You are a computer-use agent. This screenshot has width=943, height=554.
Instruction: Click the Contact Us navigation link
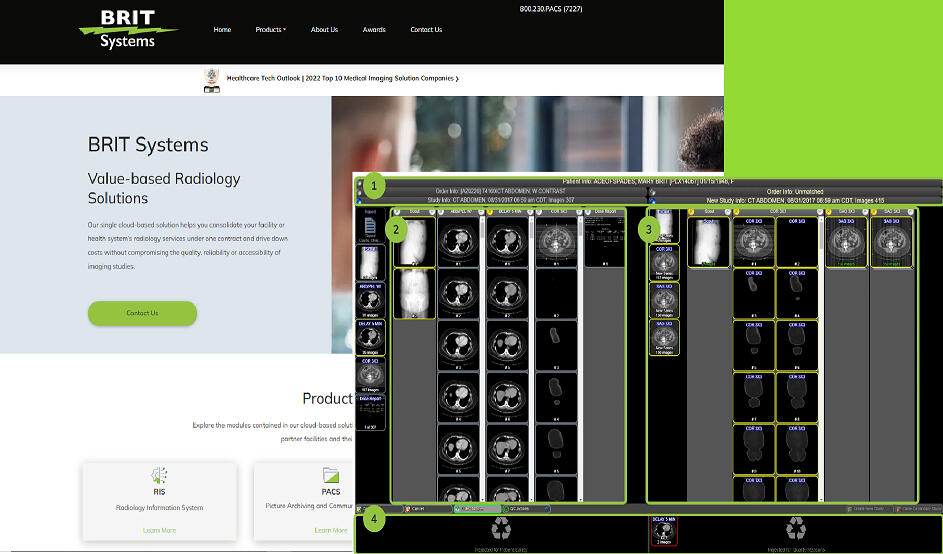point(426,30)
